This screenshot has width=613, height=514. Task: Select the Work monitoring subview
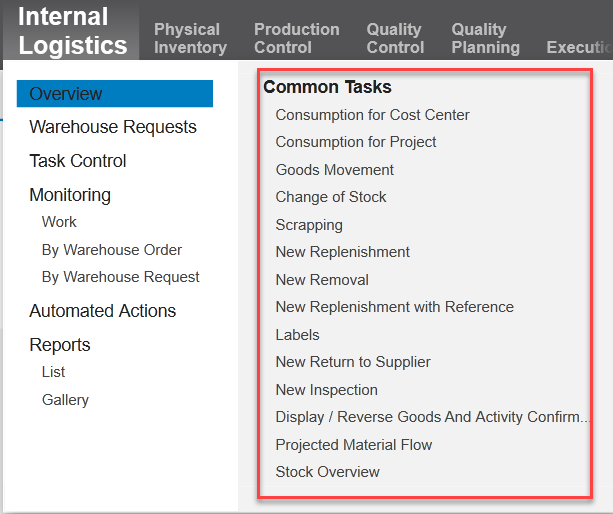59,222
